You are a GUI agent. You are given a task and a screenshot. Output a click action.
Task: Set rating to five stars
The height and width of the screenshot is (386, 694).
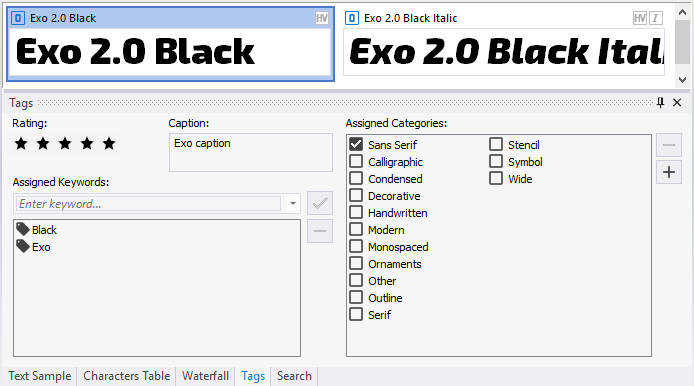(x=109, y=143)
